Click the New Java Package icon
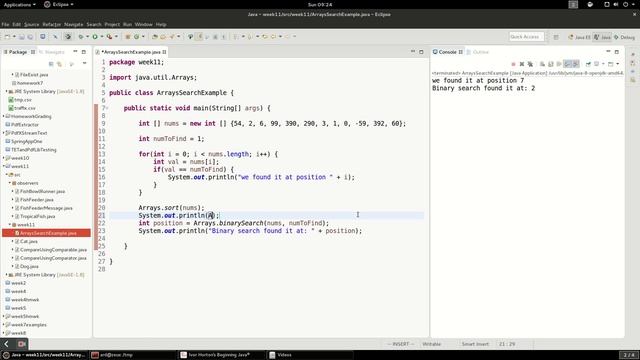640x360 pixels. tap(127, 37)
